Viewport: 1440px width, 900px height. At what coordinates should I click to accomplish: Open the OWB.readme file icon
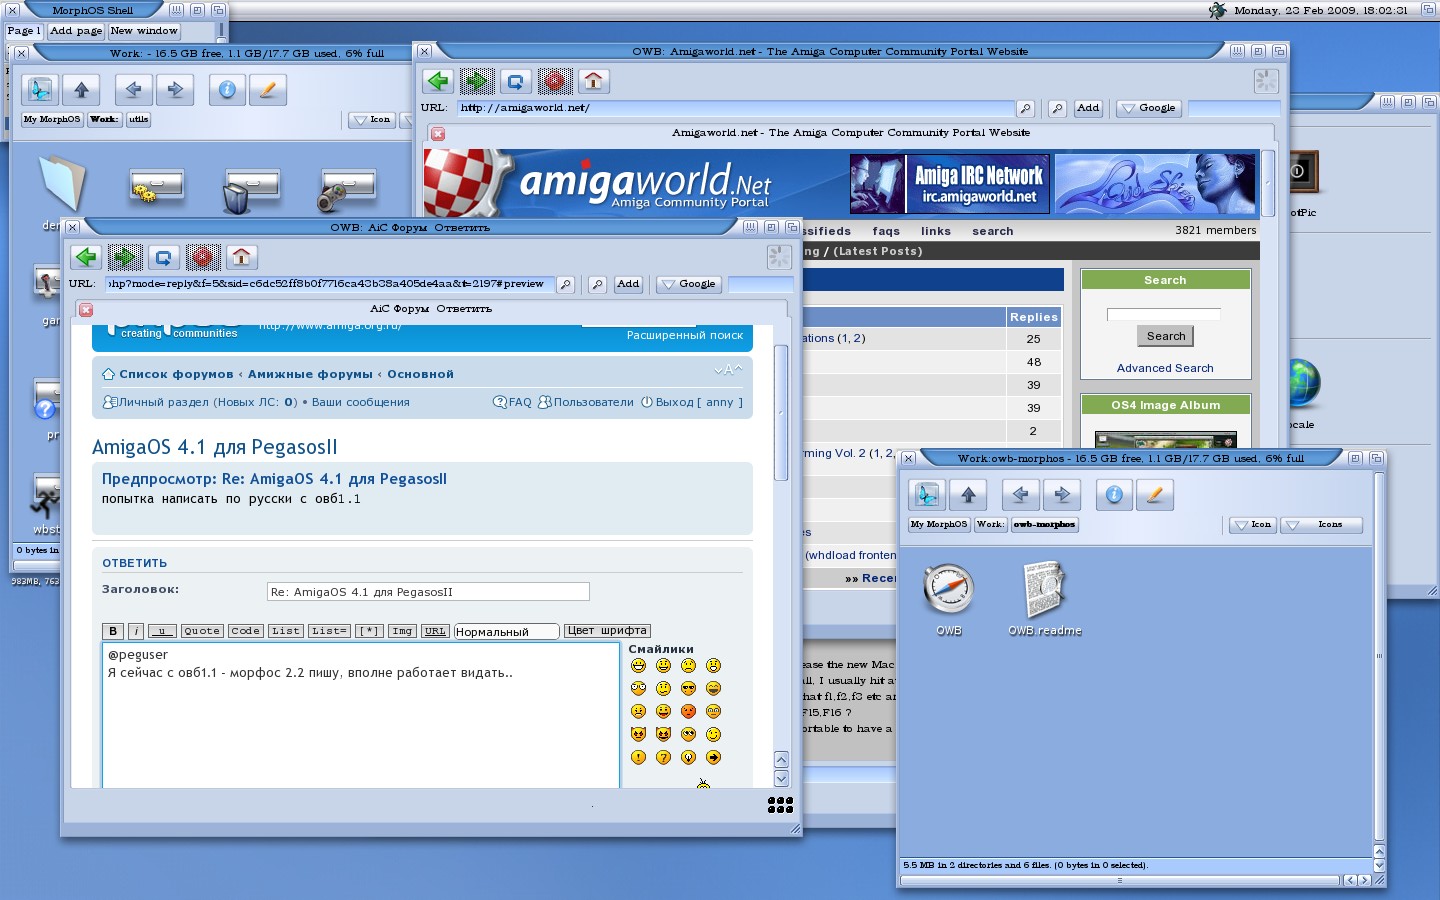pyautogui.click(x=1045, y=598)
